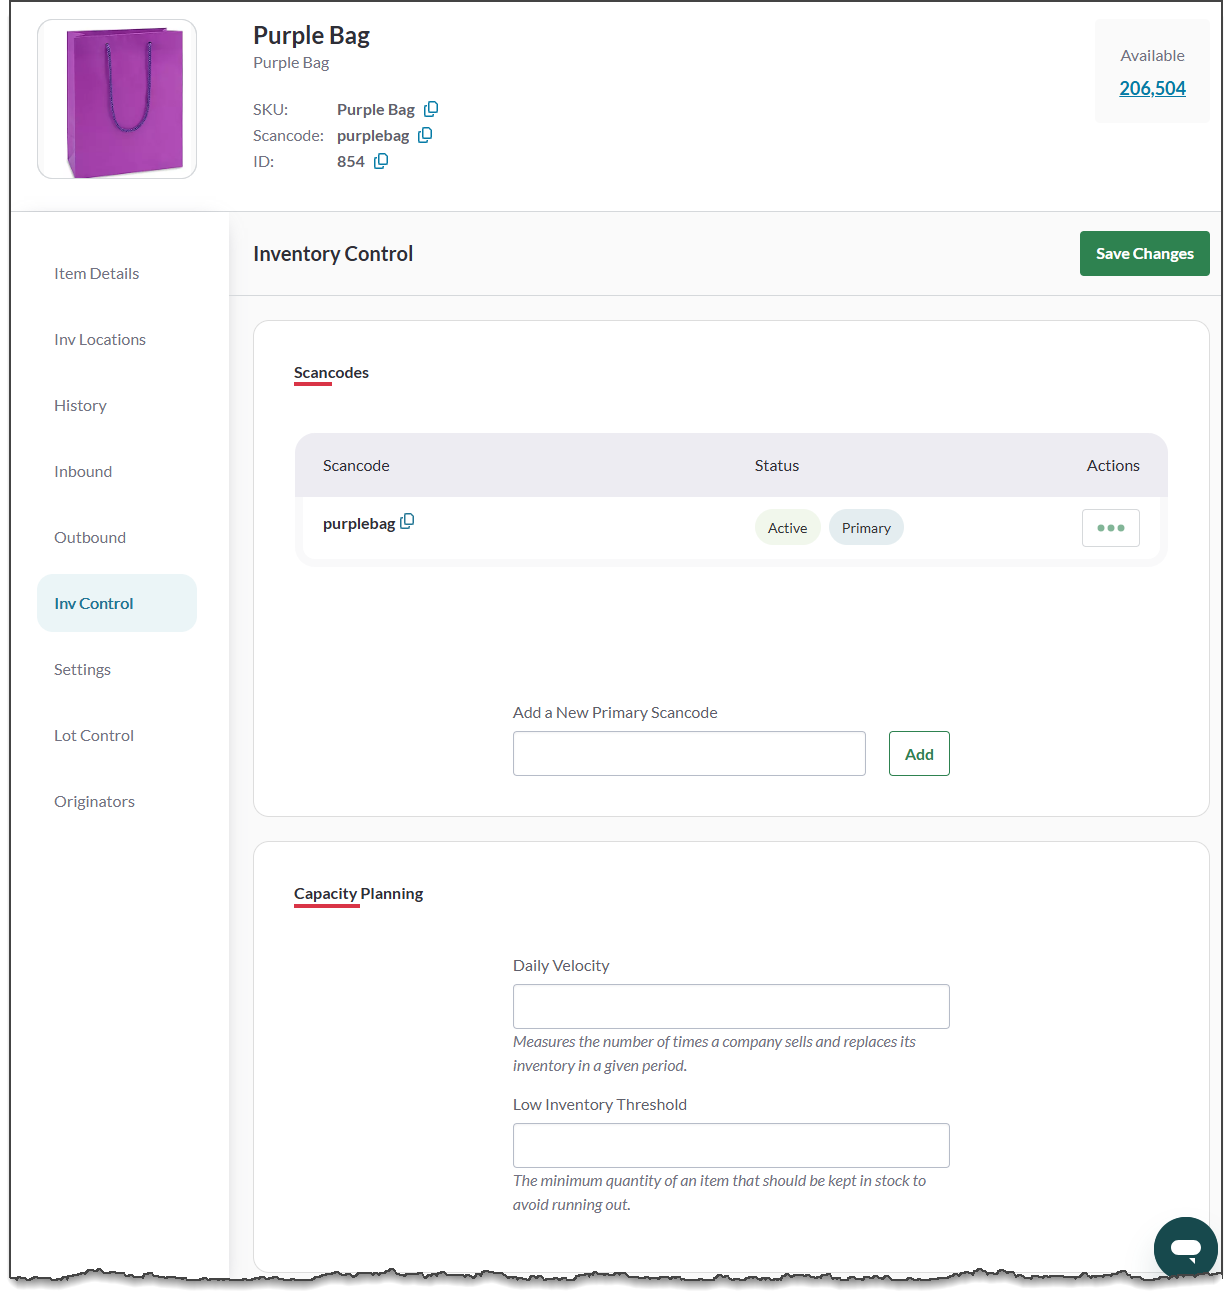Switch to the Item Details tab
Screen dimensions: 1232x1299
(96, 273)
